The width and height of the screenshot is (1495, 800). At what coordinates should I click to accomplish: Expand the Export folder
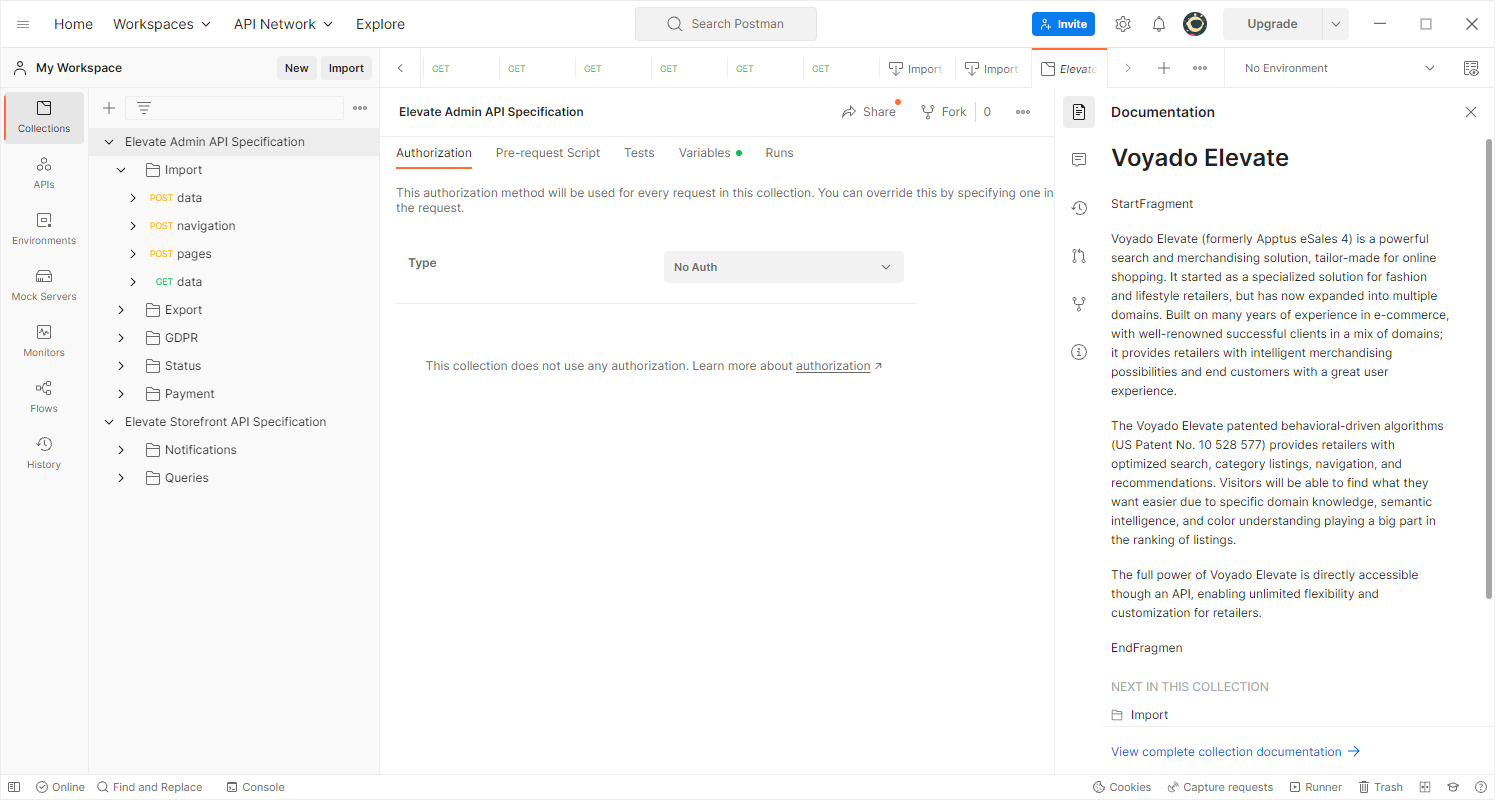tap(121, 310)
